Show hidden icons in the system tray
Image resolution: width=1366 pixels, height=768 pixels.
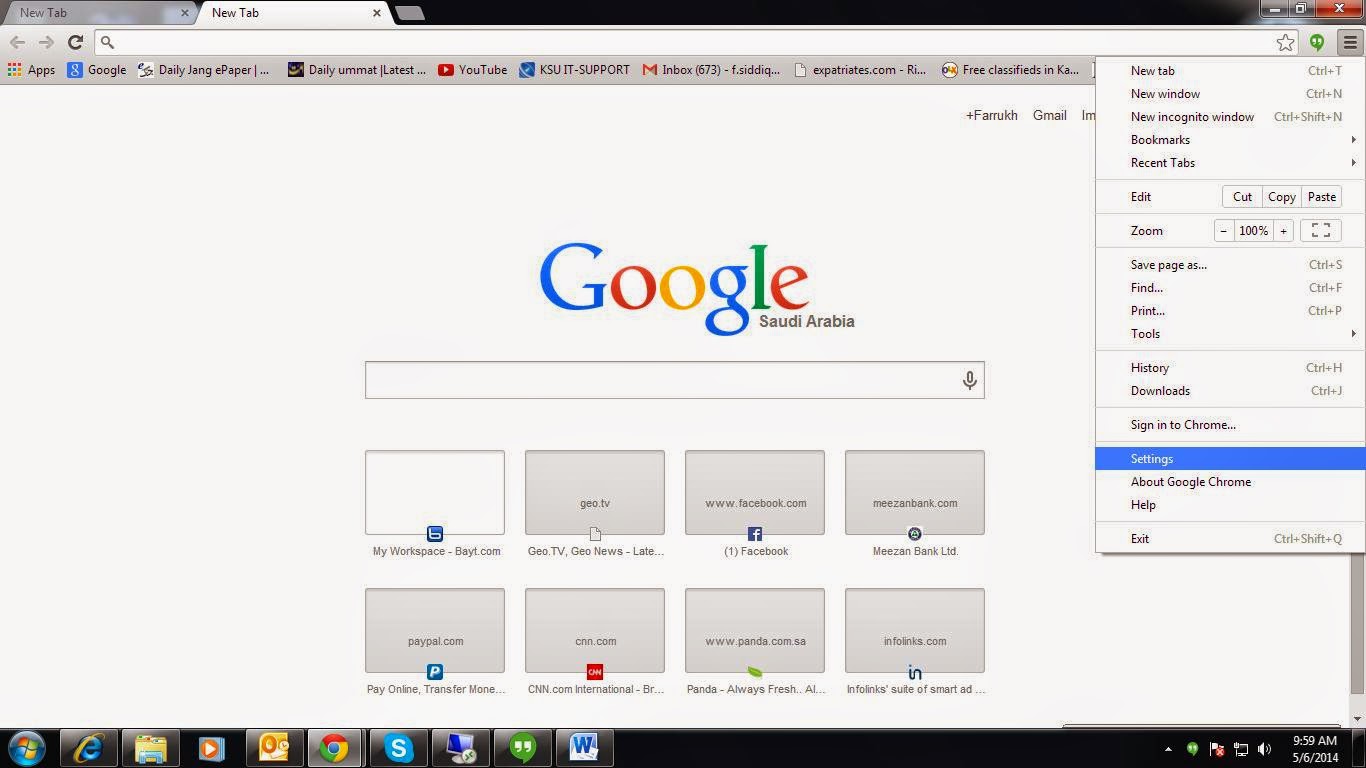(x=1168, y=748)
